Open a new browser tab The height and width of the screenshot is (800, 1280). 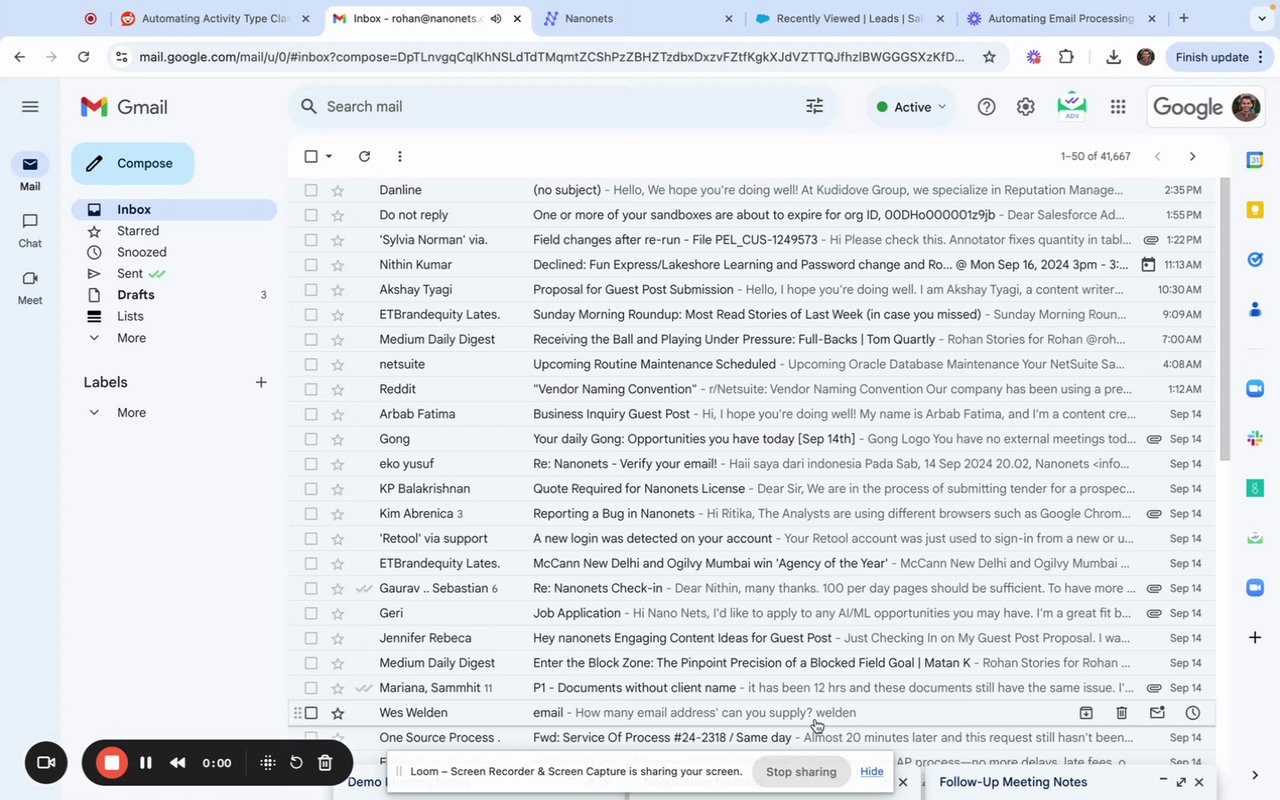click(1184, 18)
